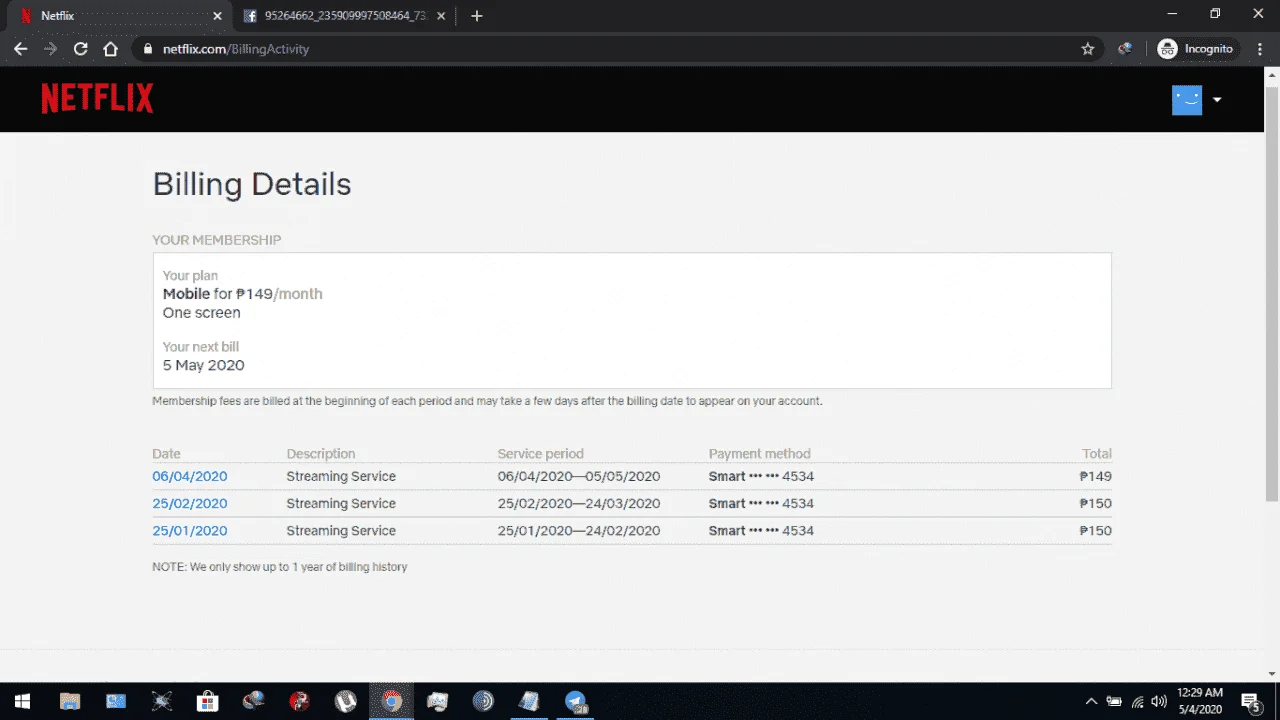Open Microsoft Store from the taskbar
Screen dimensions: 1280x720
pyautogui.click(x=207, y=701)
